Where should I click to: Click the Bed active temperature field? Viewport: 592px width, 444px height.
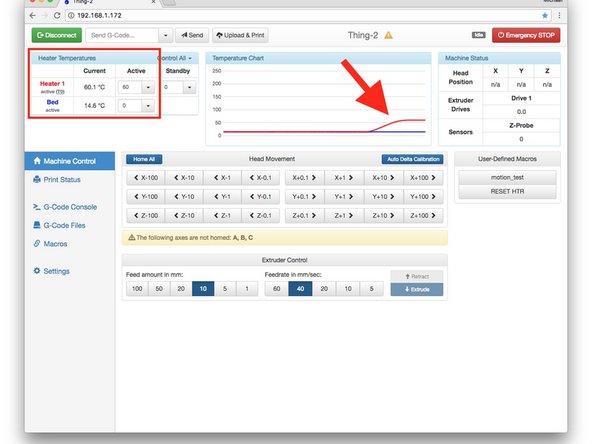(130, 106)
